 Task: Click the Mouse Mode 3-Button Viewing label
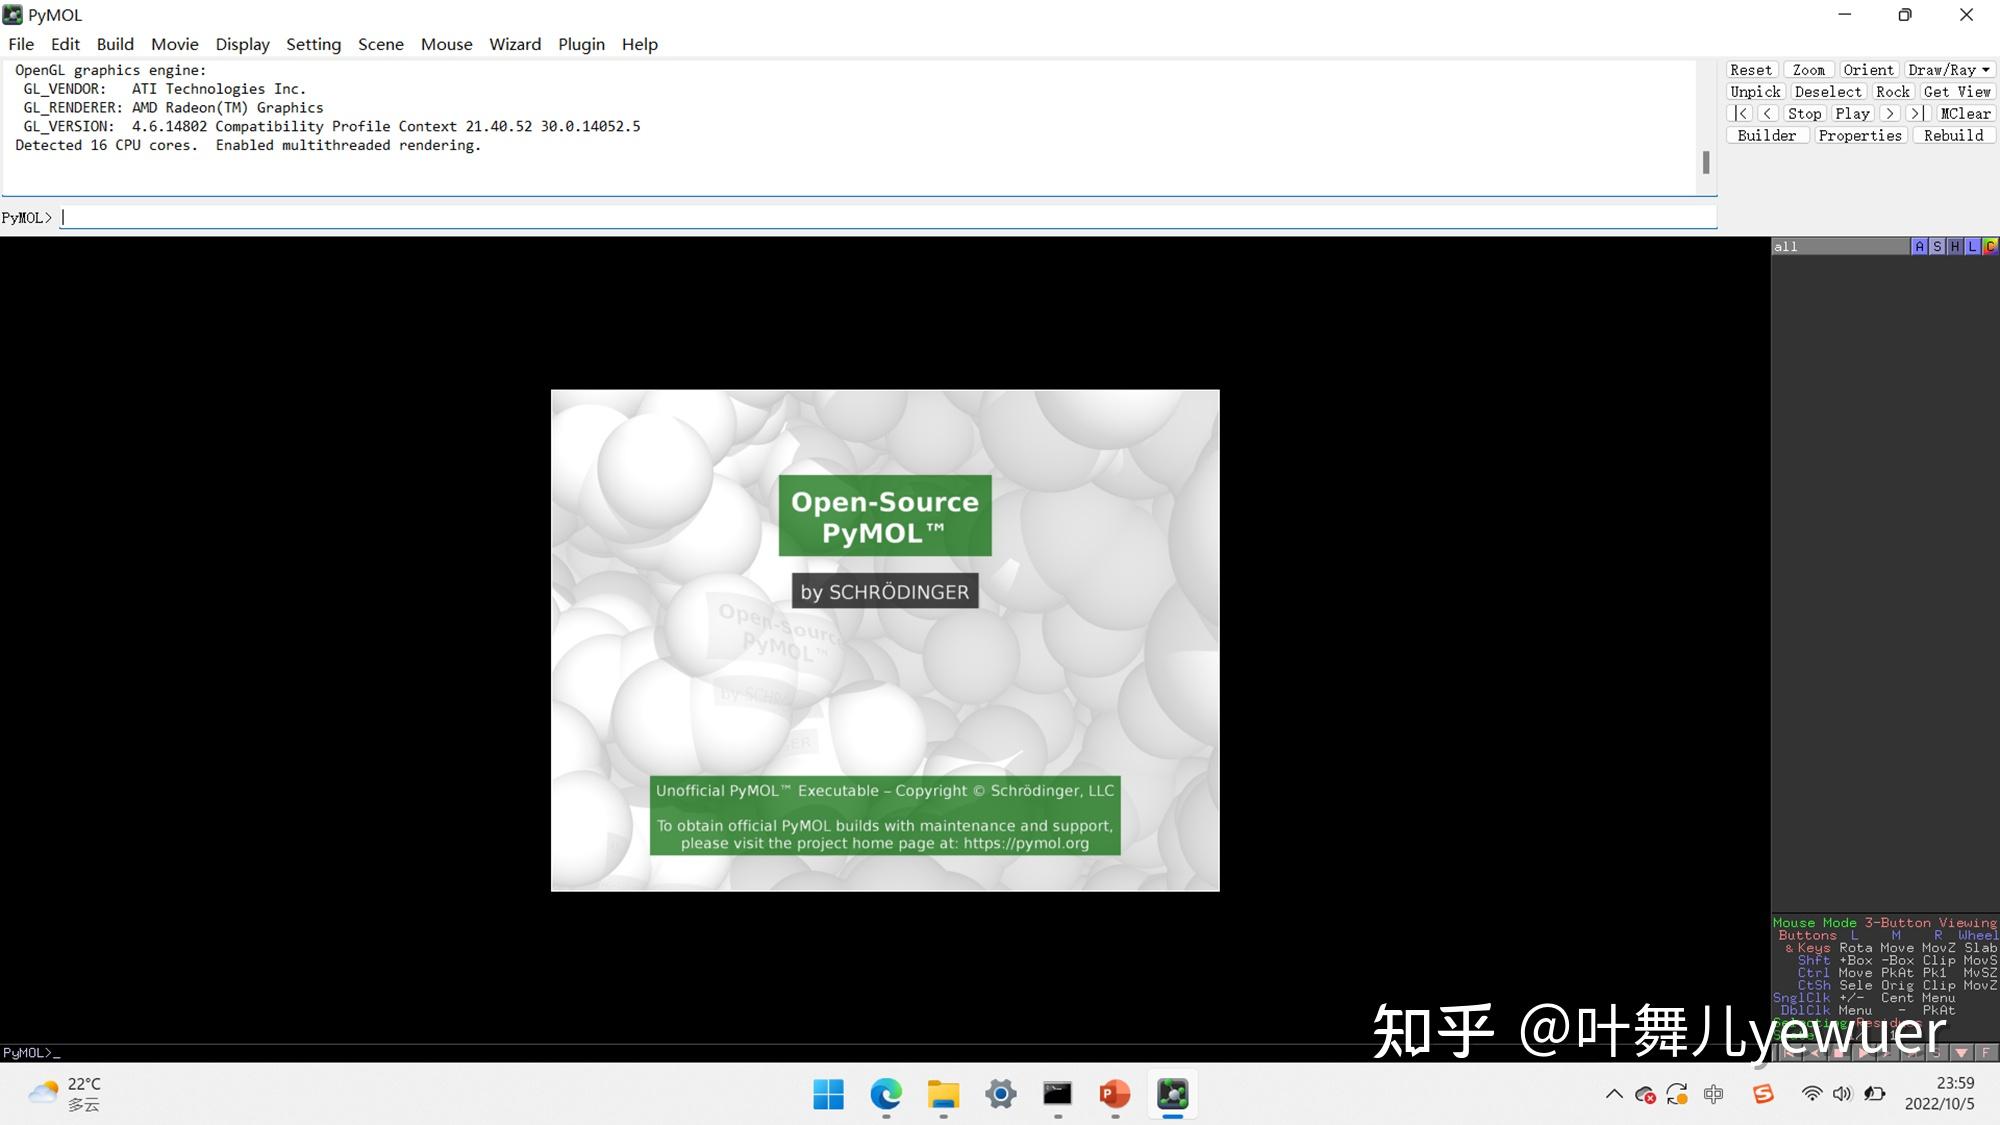1884,923
